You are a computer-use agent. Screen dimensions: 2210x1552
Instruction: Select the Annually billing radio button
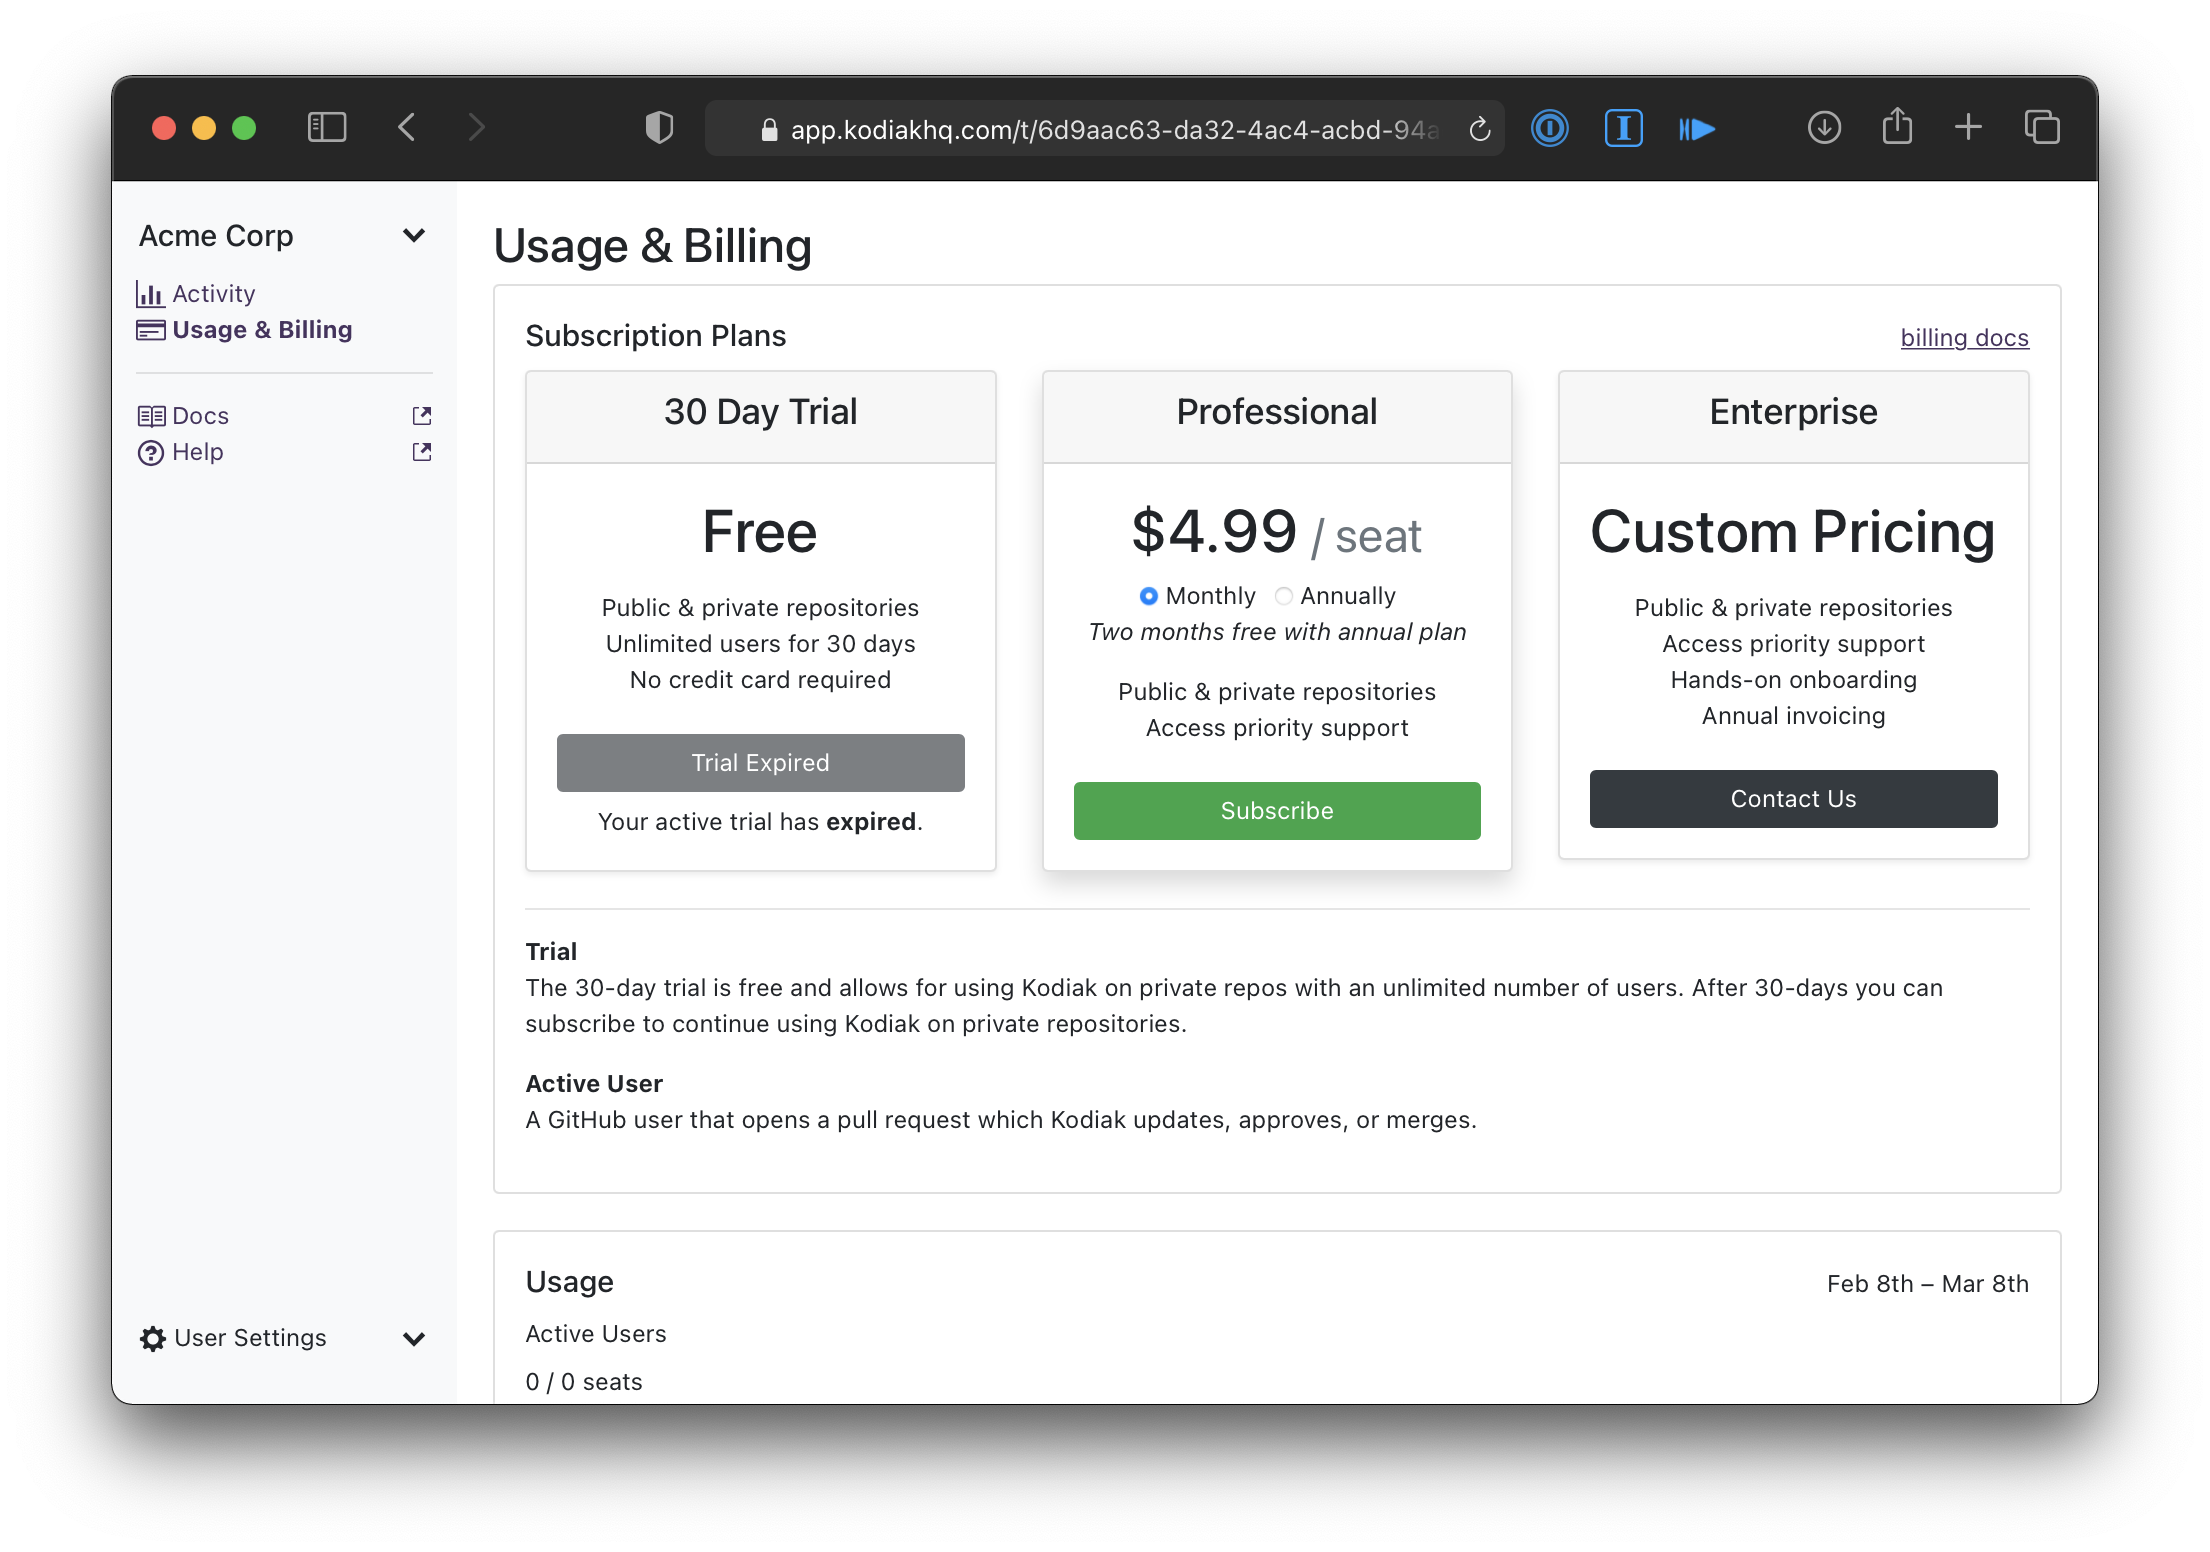[1284, 596]
